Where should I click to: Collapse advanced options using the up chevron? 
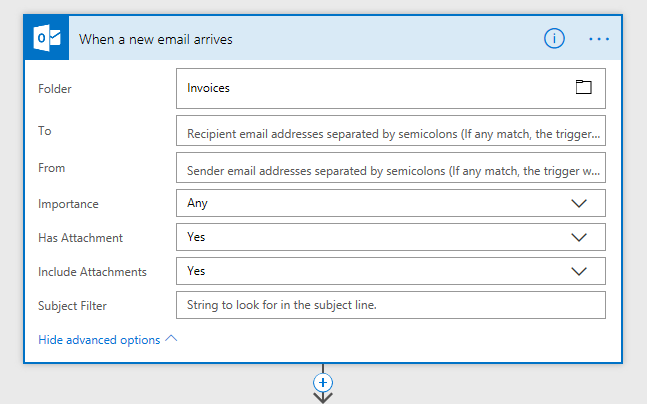tap(171, 339)
